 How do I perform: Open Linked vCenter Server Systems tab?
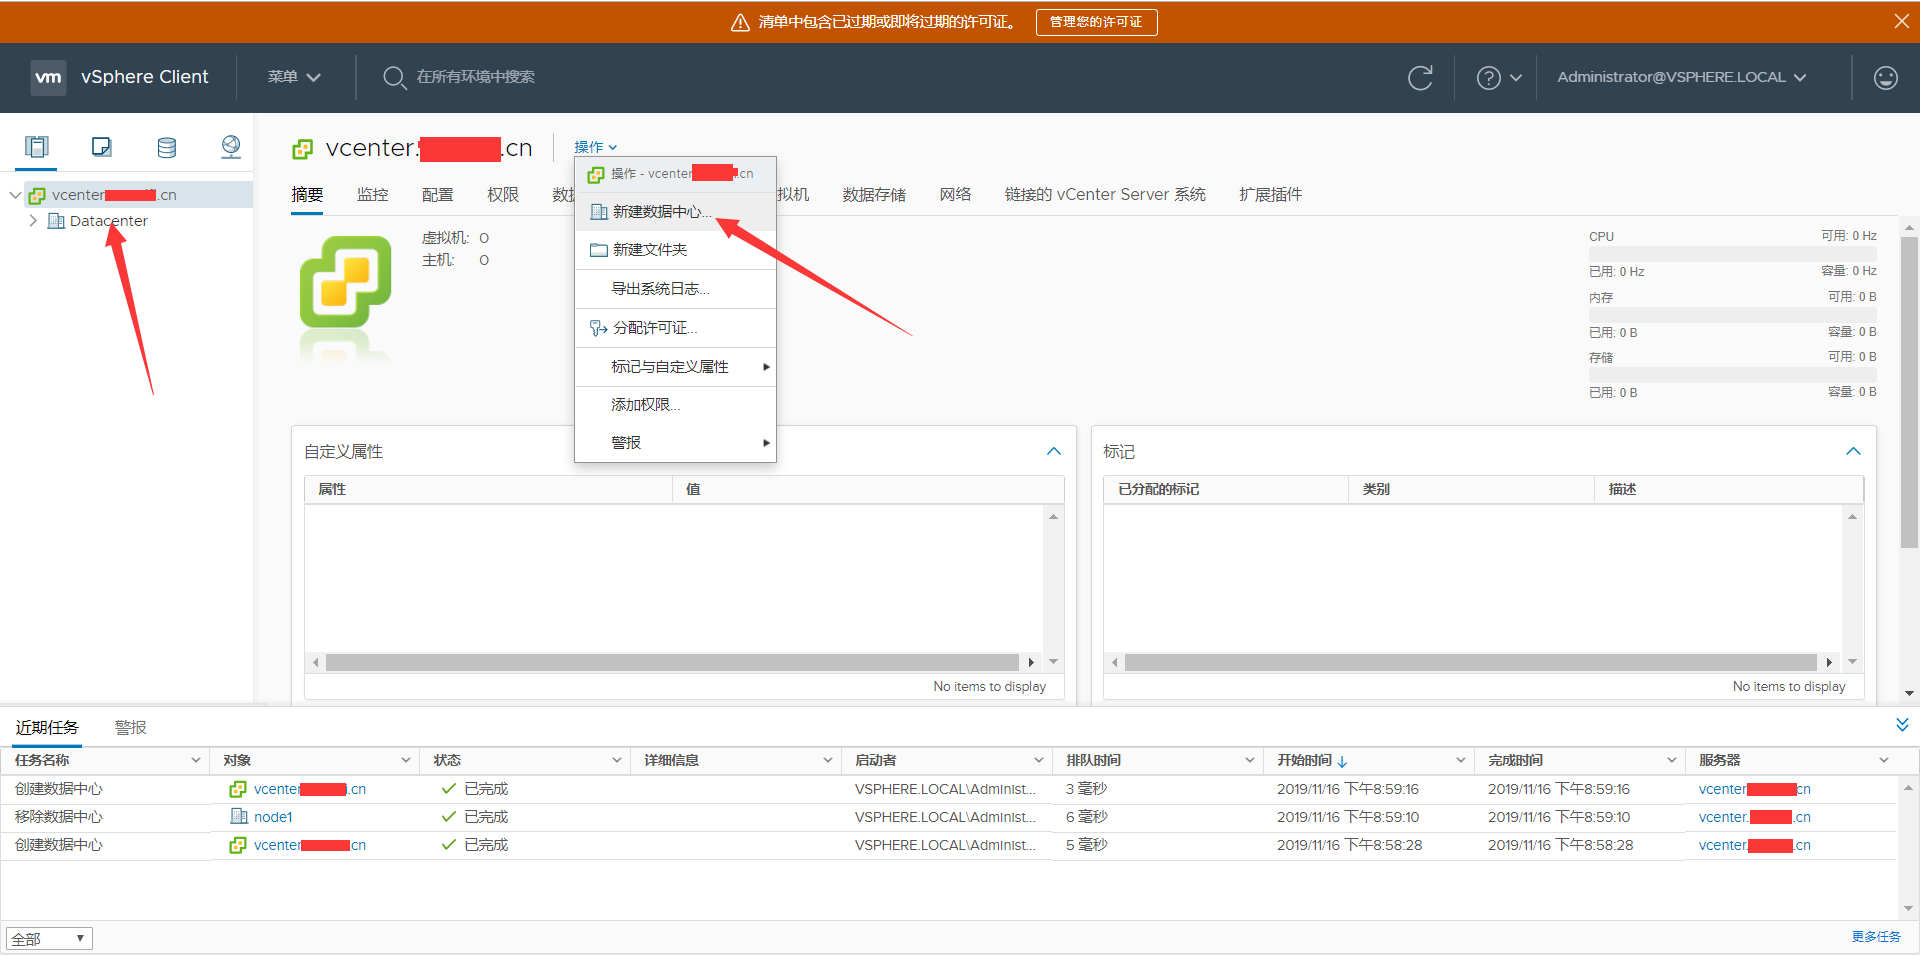(x=1105, y=195)
